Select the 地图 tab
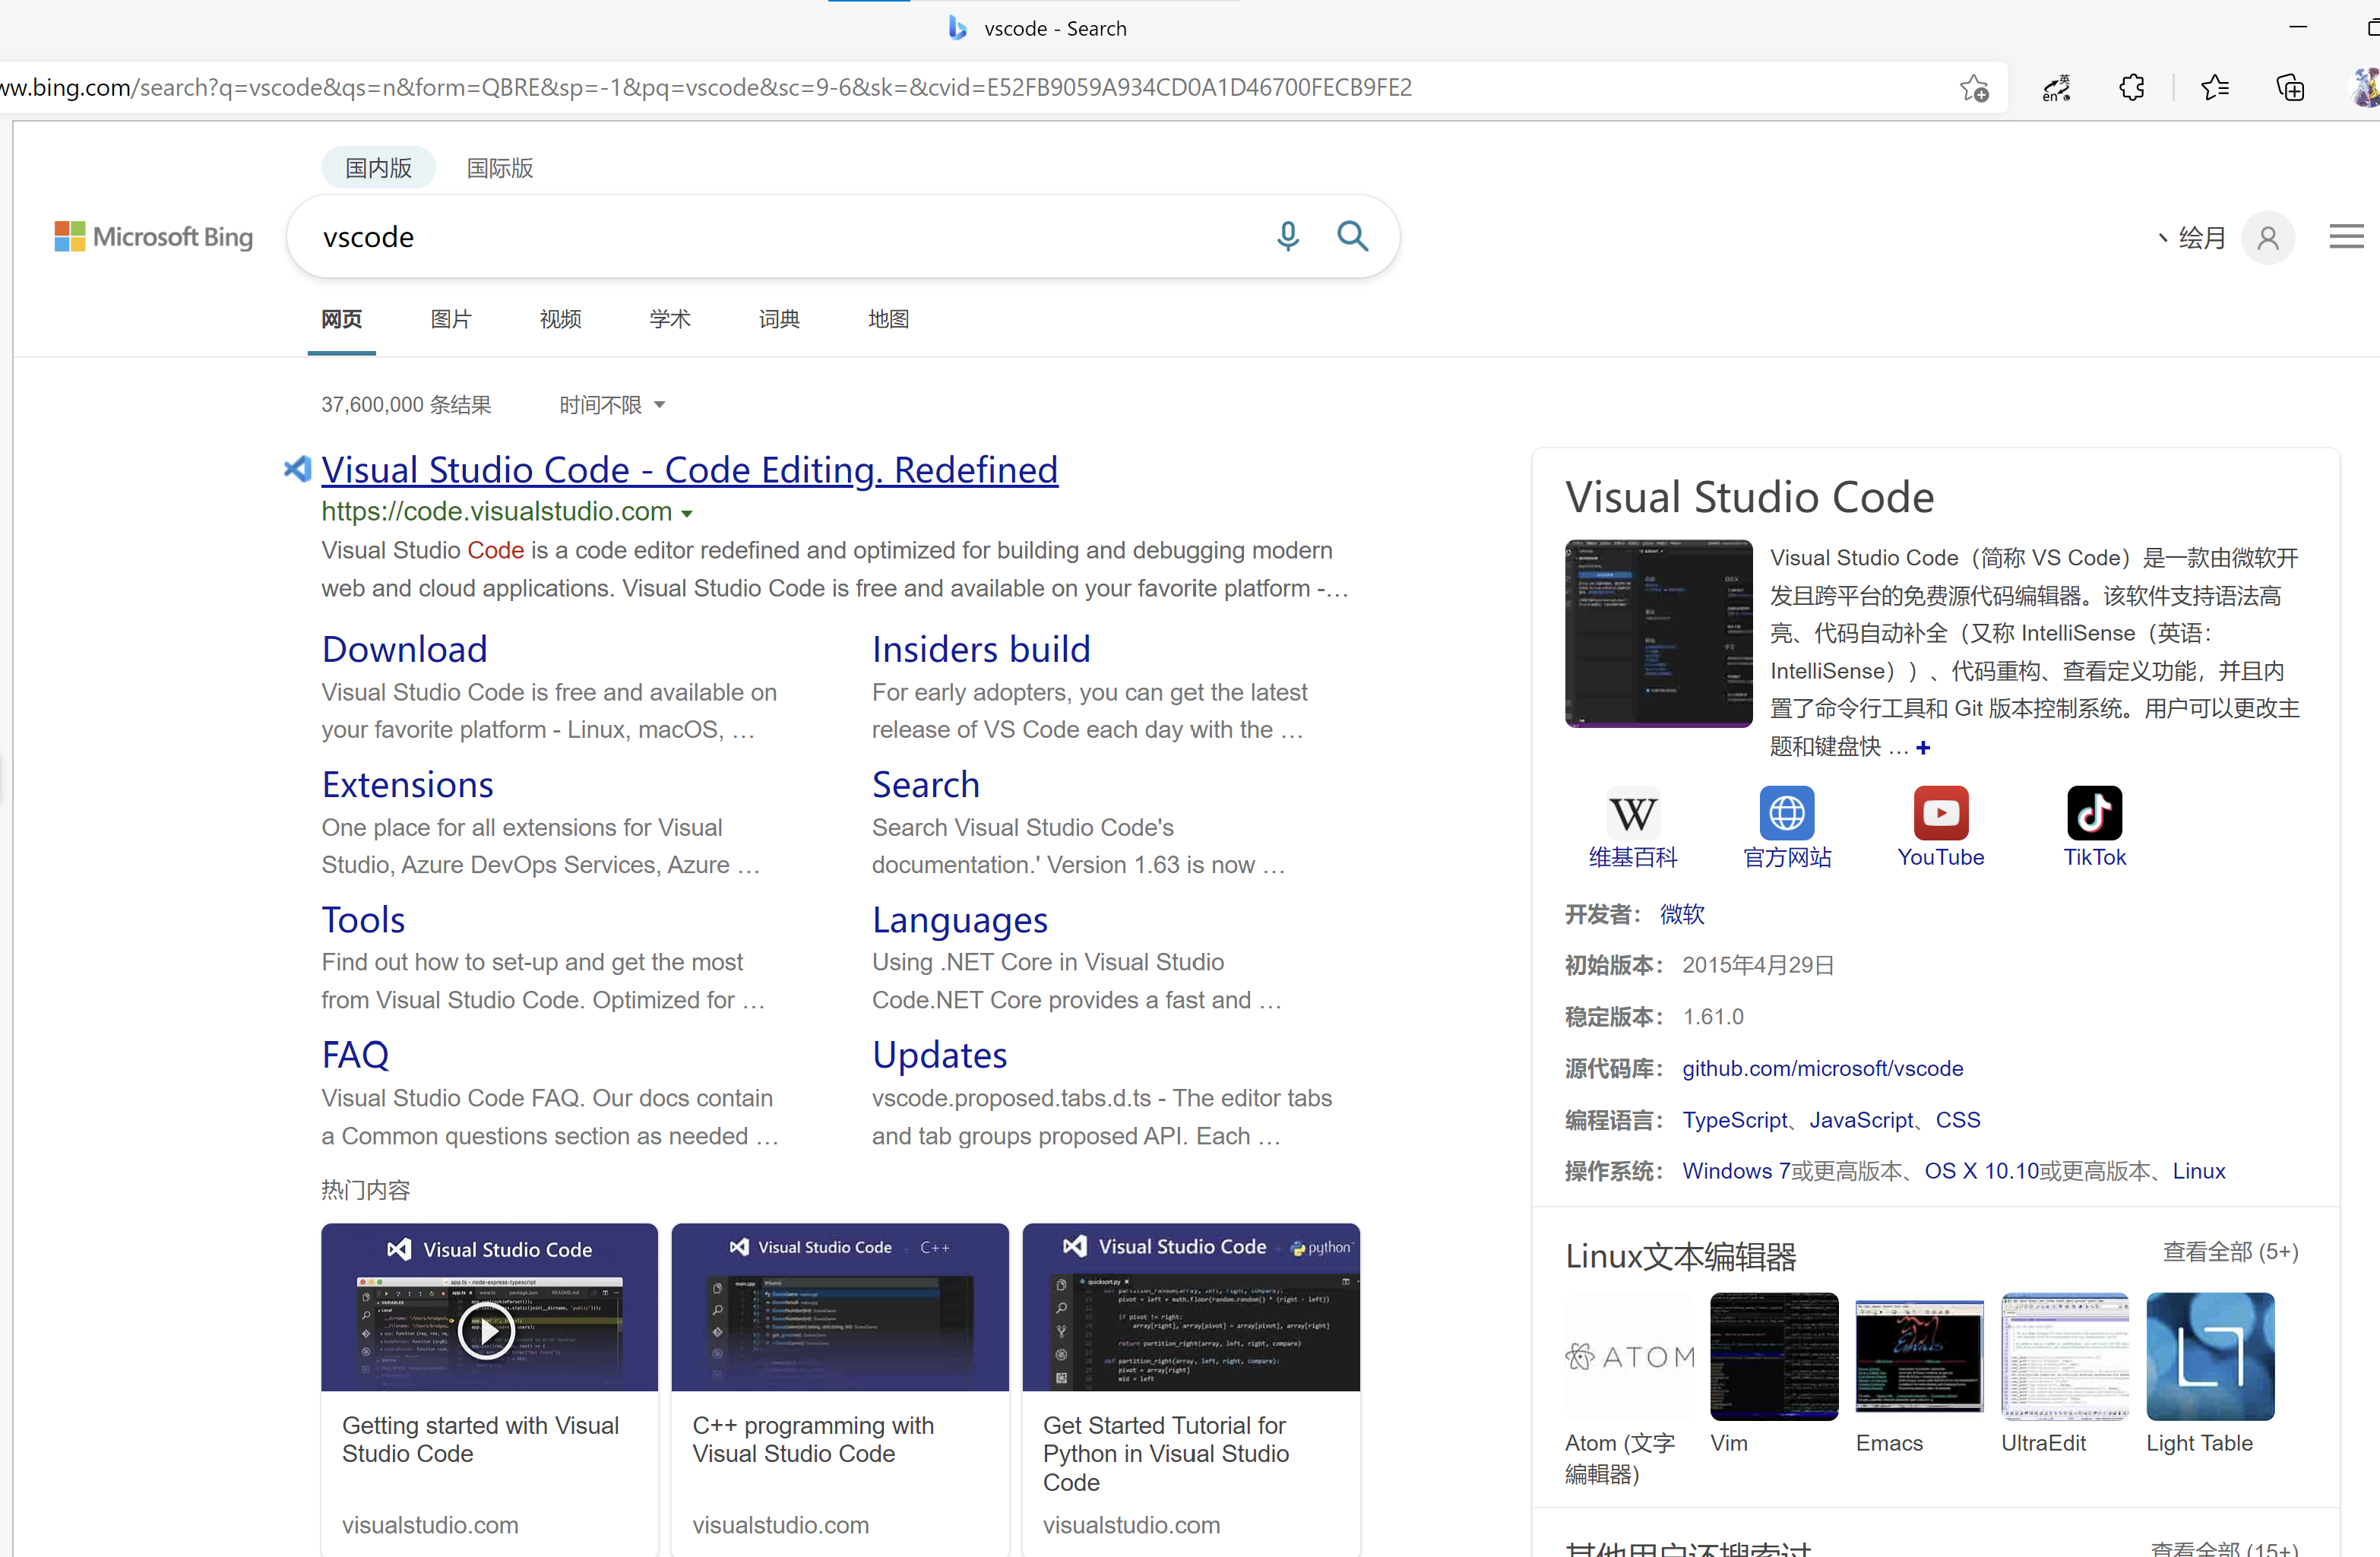 (x=889, y=319)
